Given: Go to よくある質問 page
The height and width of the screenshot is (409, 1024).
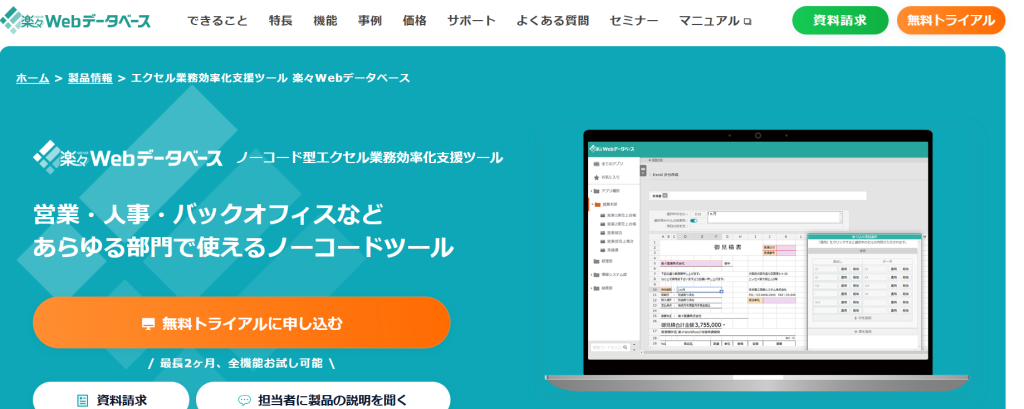Looking at the screenshot, I should pos(552,21).
